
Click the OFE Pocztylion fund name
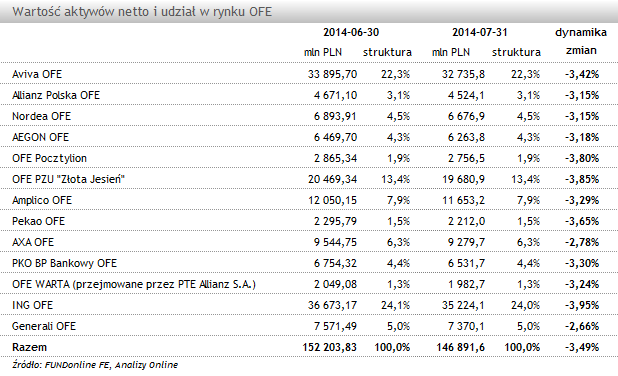[x=49, y=158]
